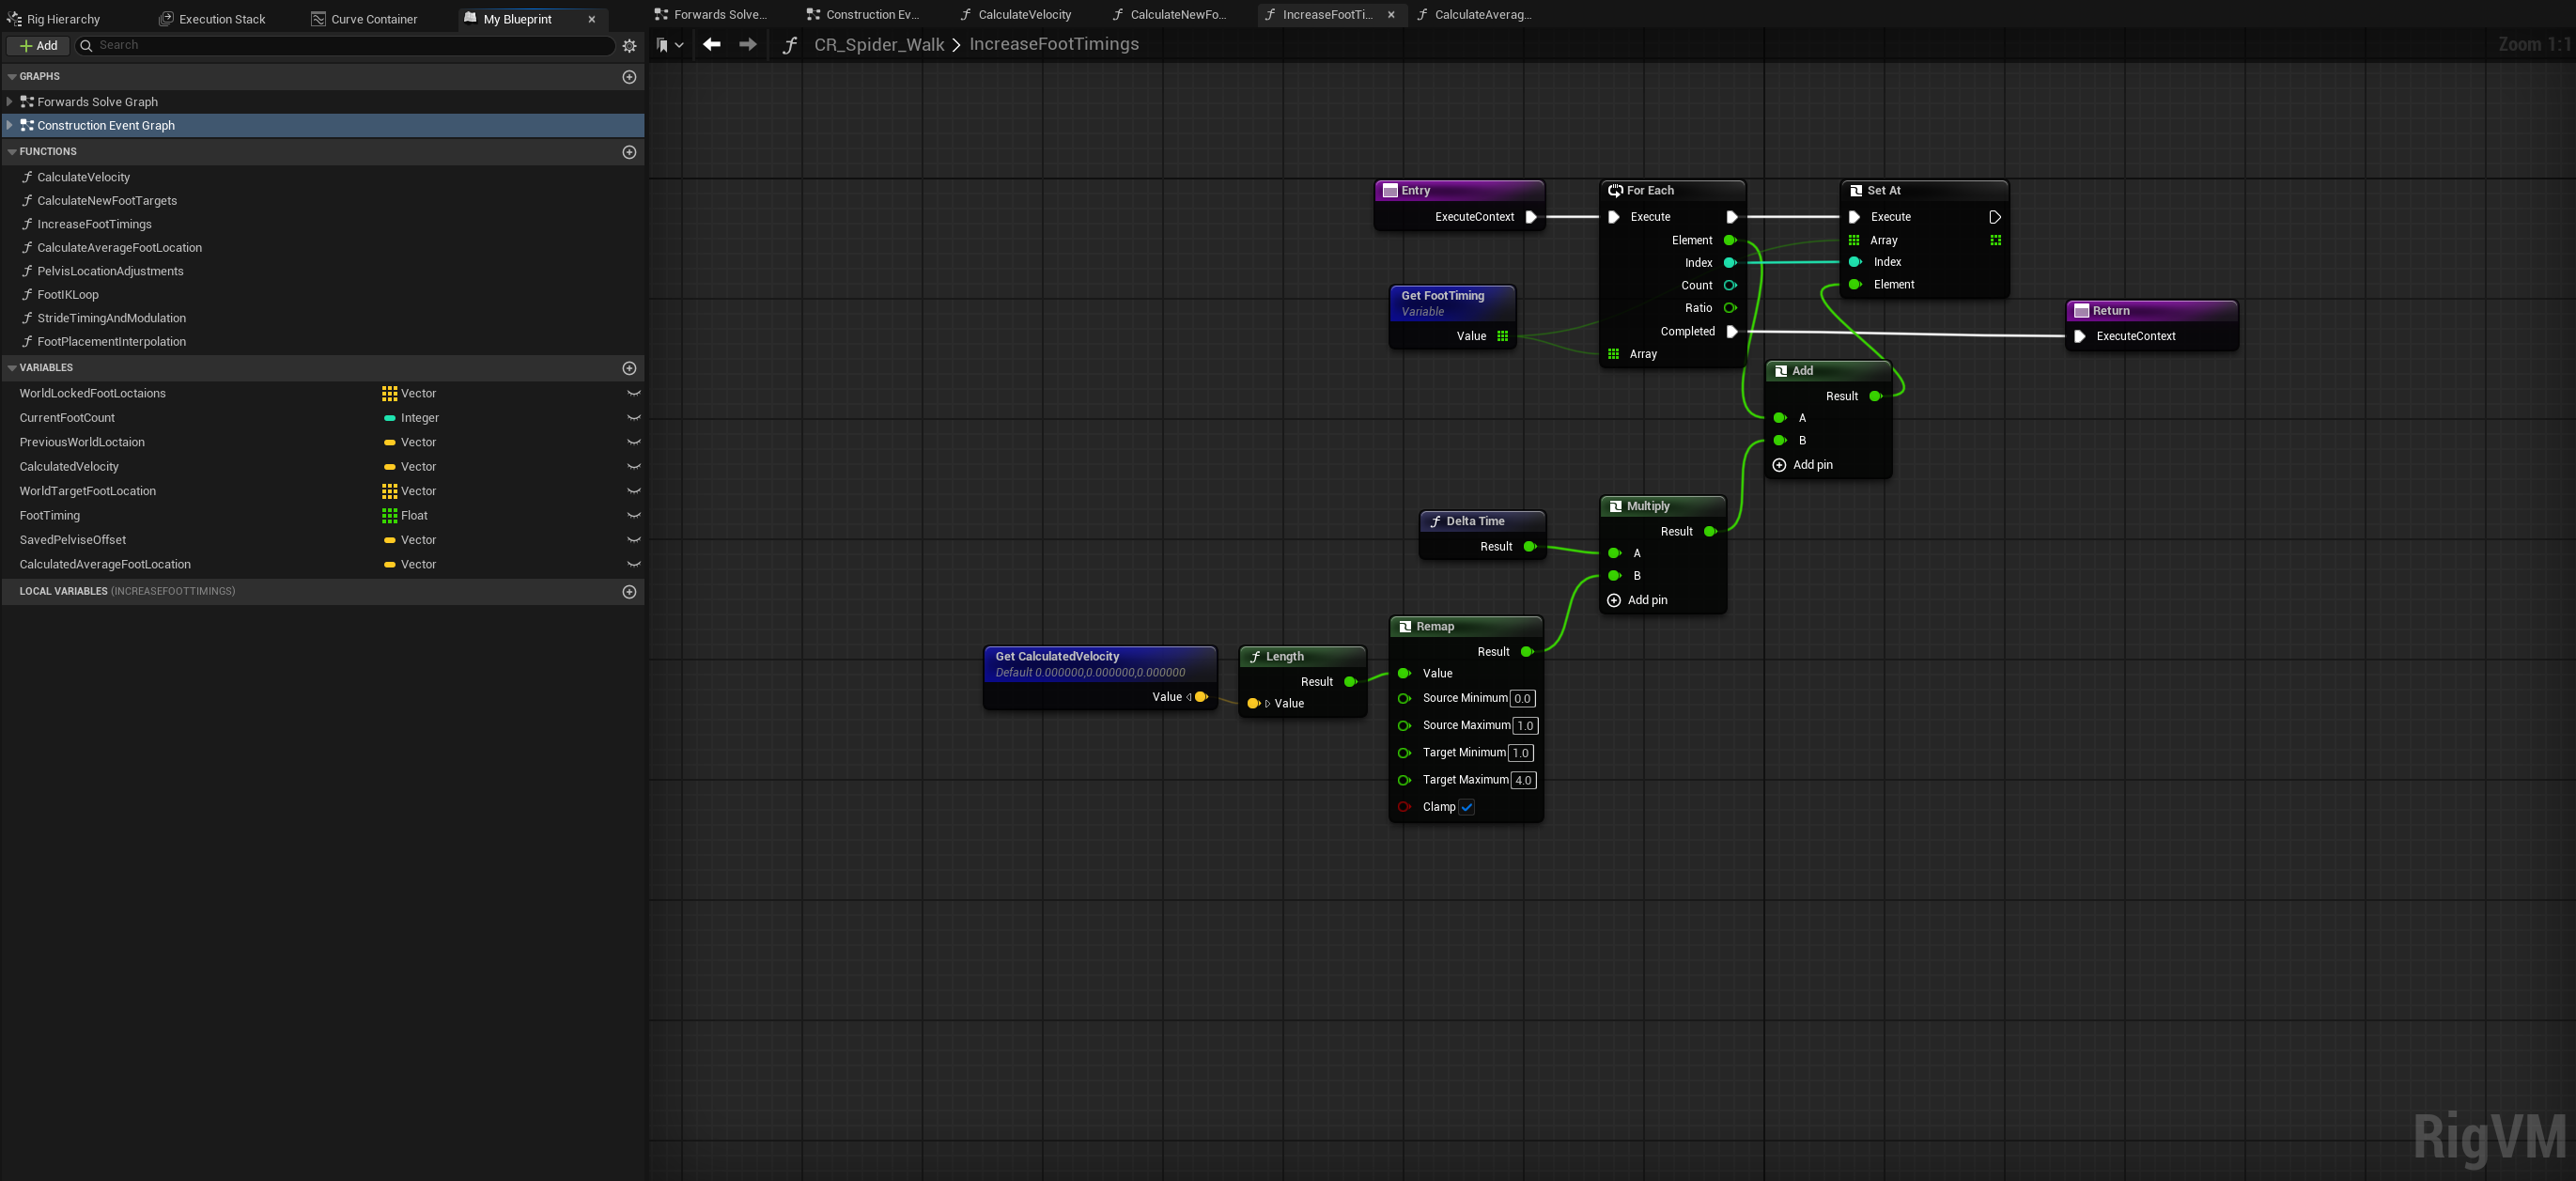
Task: Click the Add node's Result pin
Action: pyautogui.click(x=1876, y=397)
